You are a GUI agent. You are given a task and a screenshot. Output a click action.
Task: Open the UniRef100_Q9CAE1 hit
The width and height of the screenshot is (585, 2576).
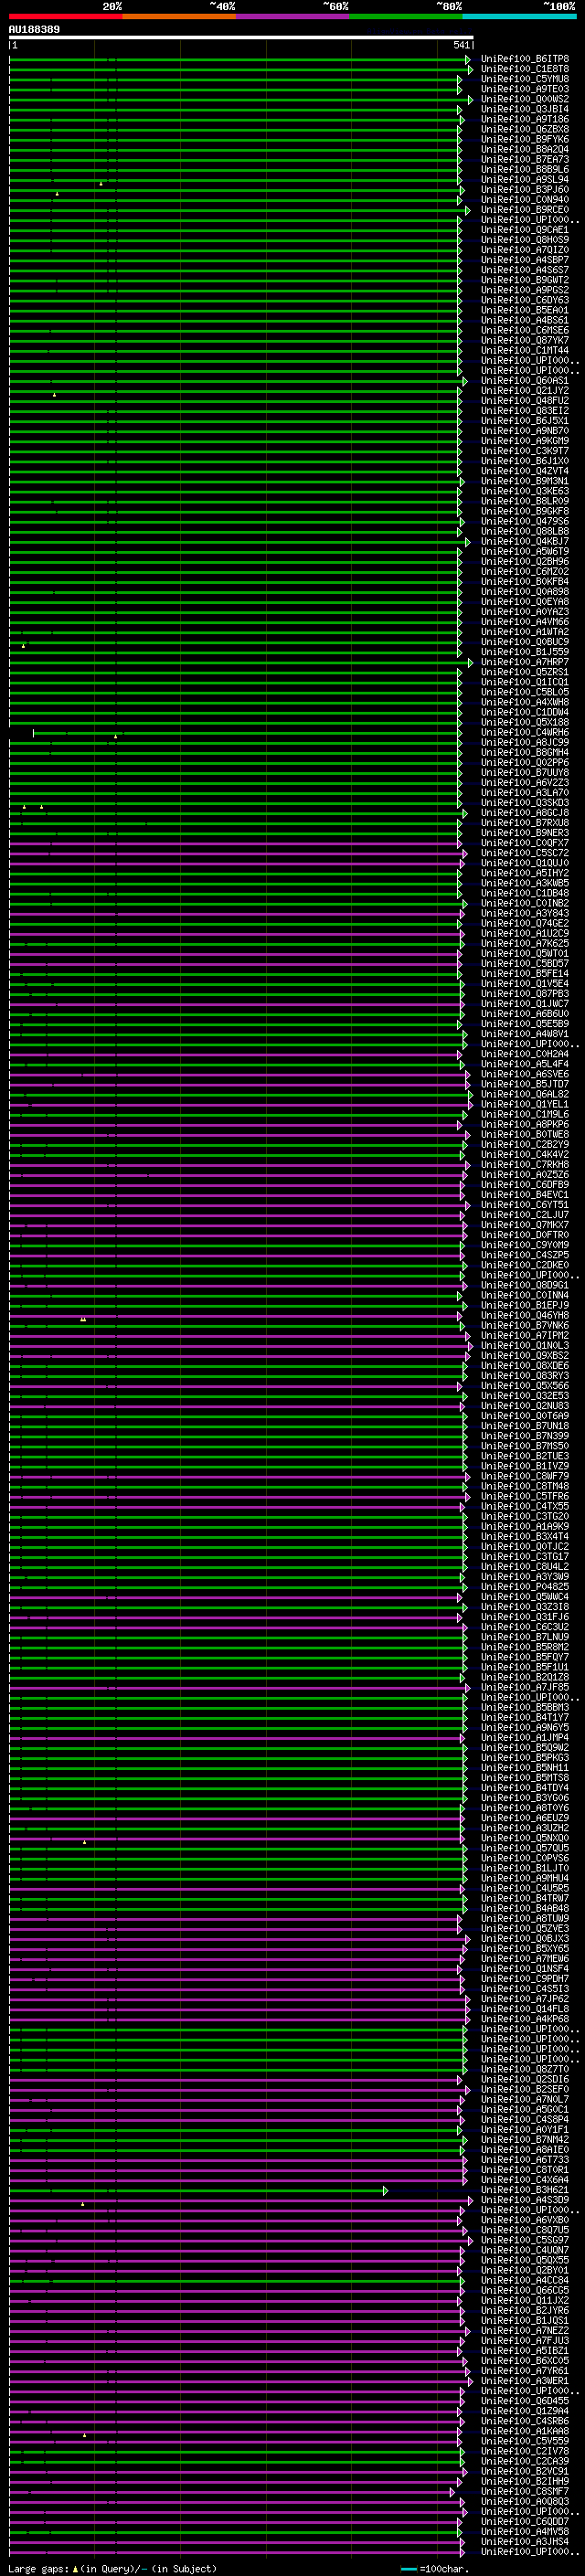click(525, 230)
